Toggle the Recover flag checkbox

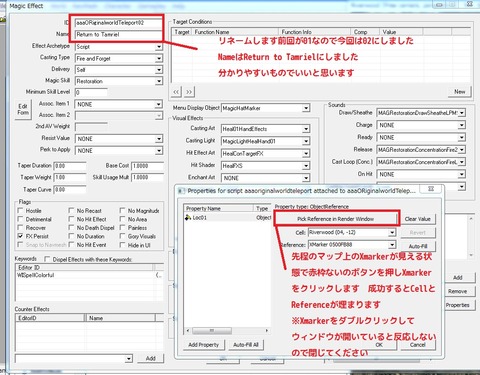[x=20, y=228]
